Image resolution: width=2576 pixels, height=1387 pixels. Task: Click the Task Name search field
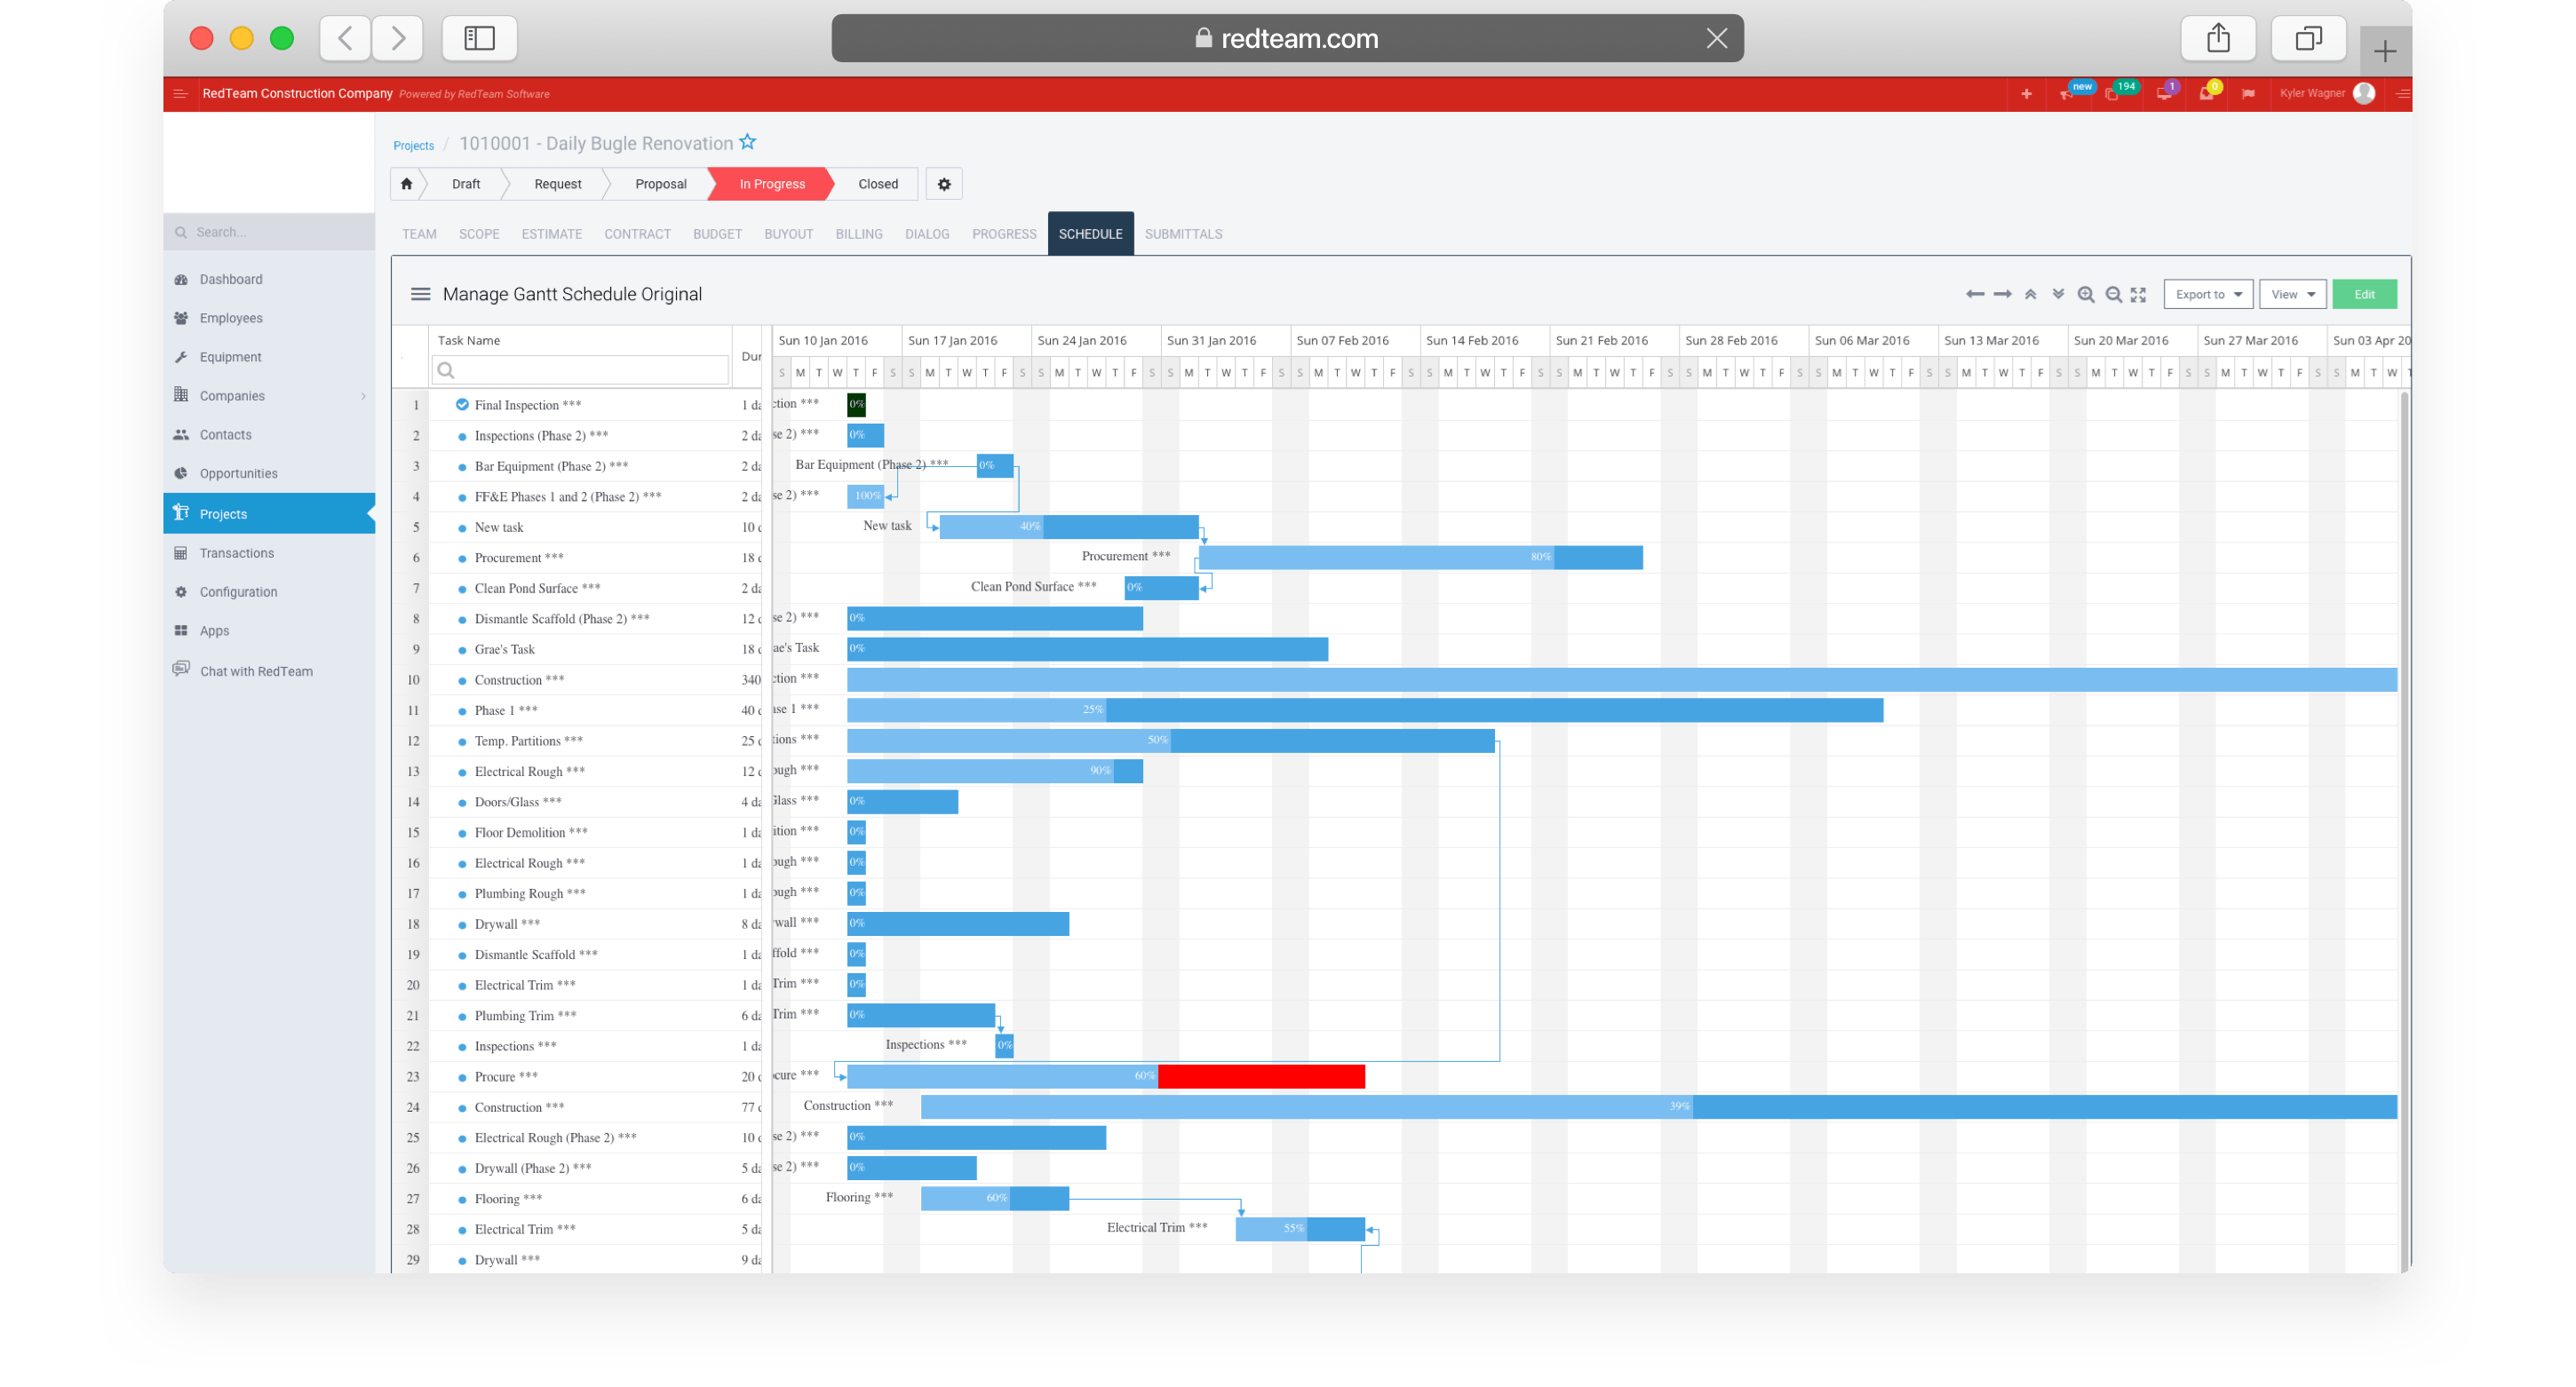[x=580, y=370]
